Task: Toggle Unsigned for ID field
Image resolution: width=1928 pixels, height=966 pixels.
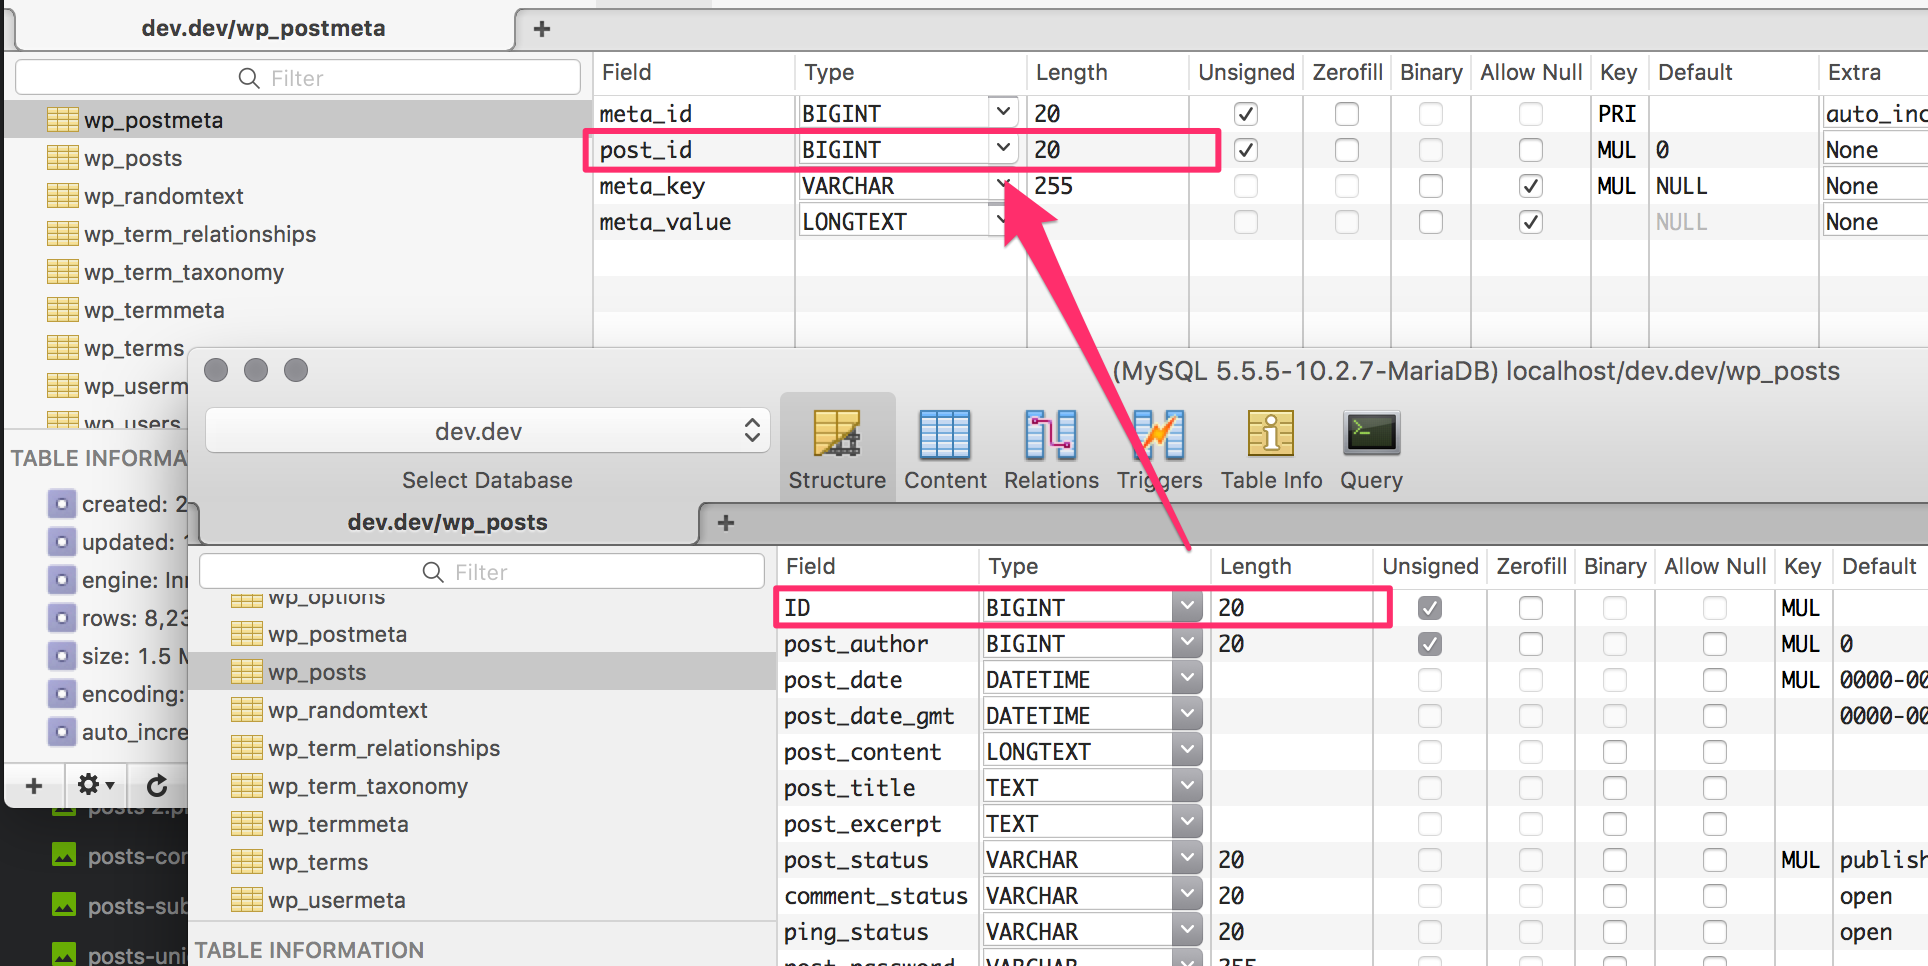Action: point(1430,608)
